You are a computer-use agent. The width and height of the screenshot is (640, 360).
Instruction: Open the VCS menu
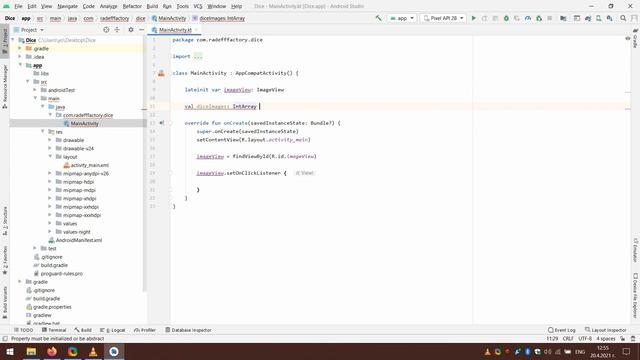[198, 6]
